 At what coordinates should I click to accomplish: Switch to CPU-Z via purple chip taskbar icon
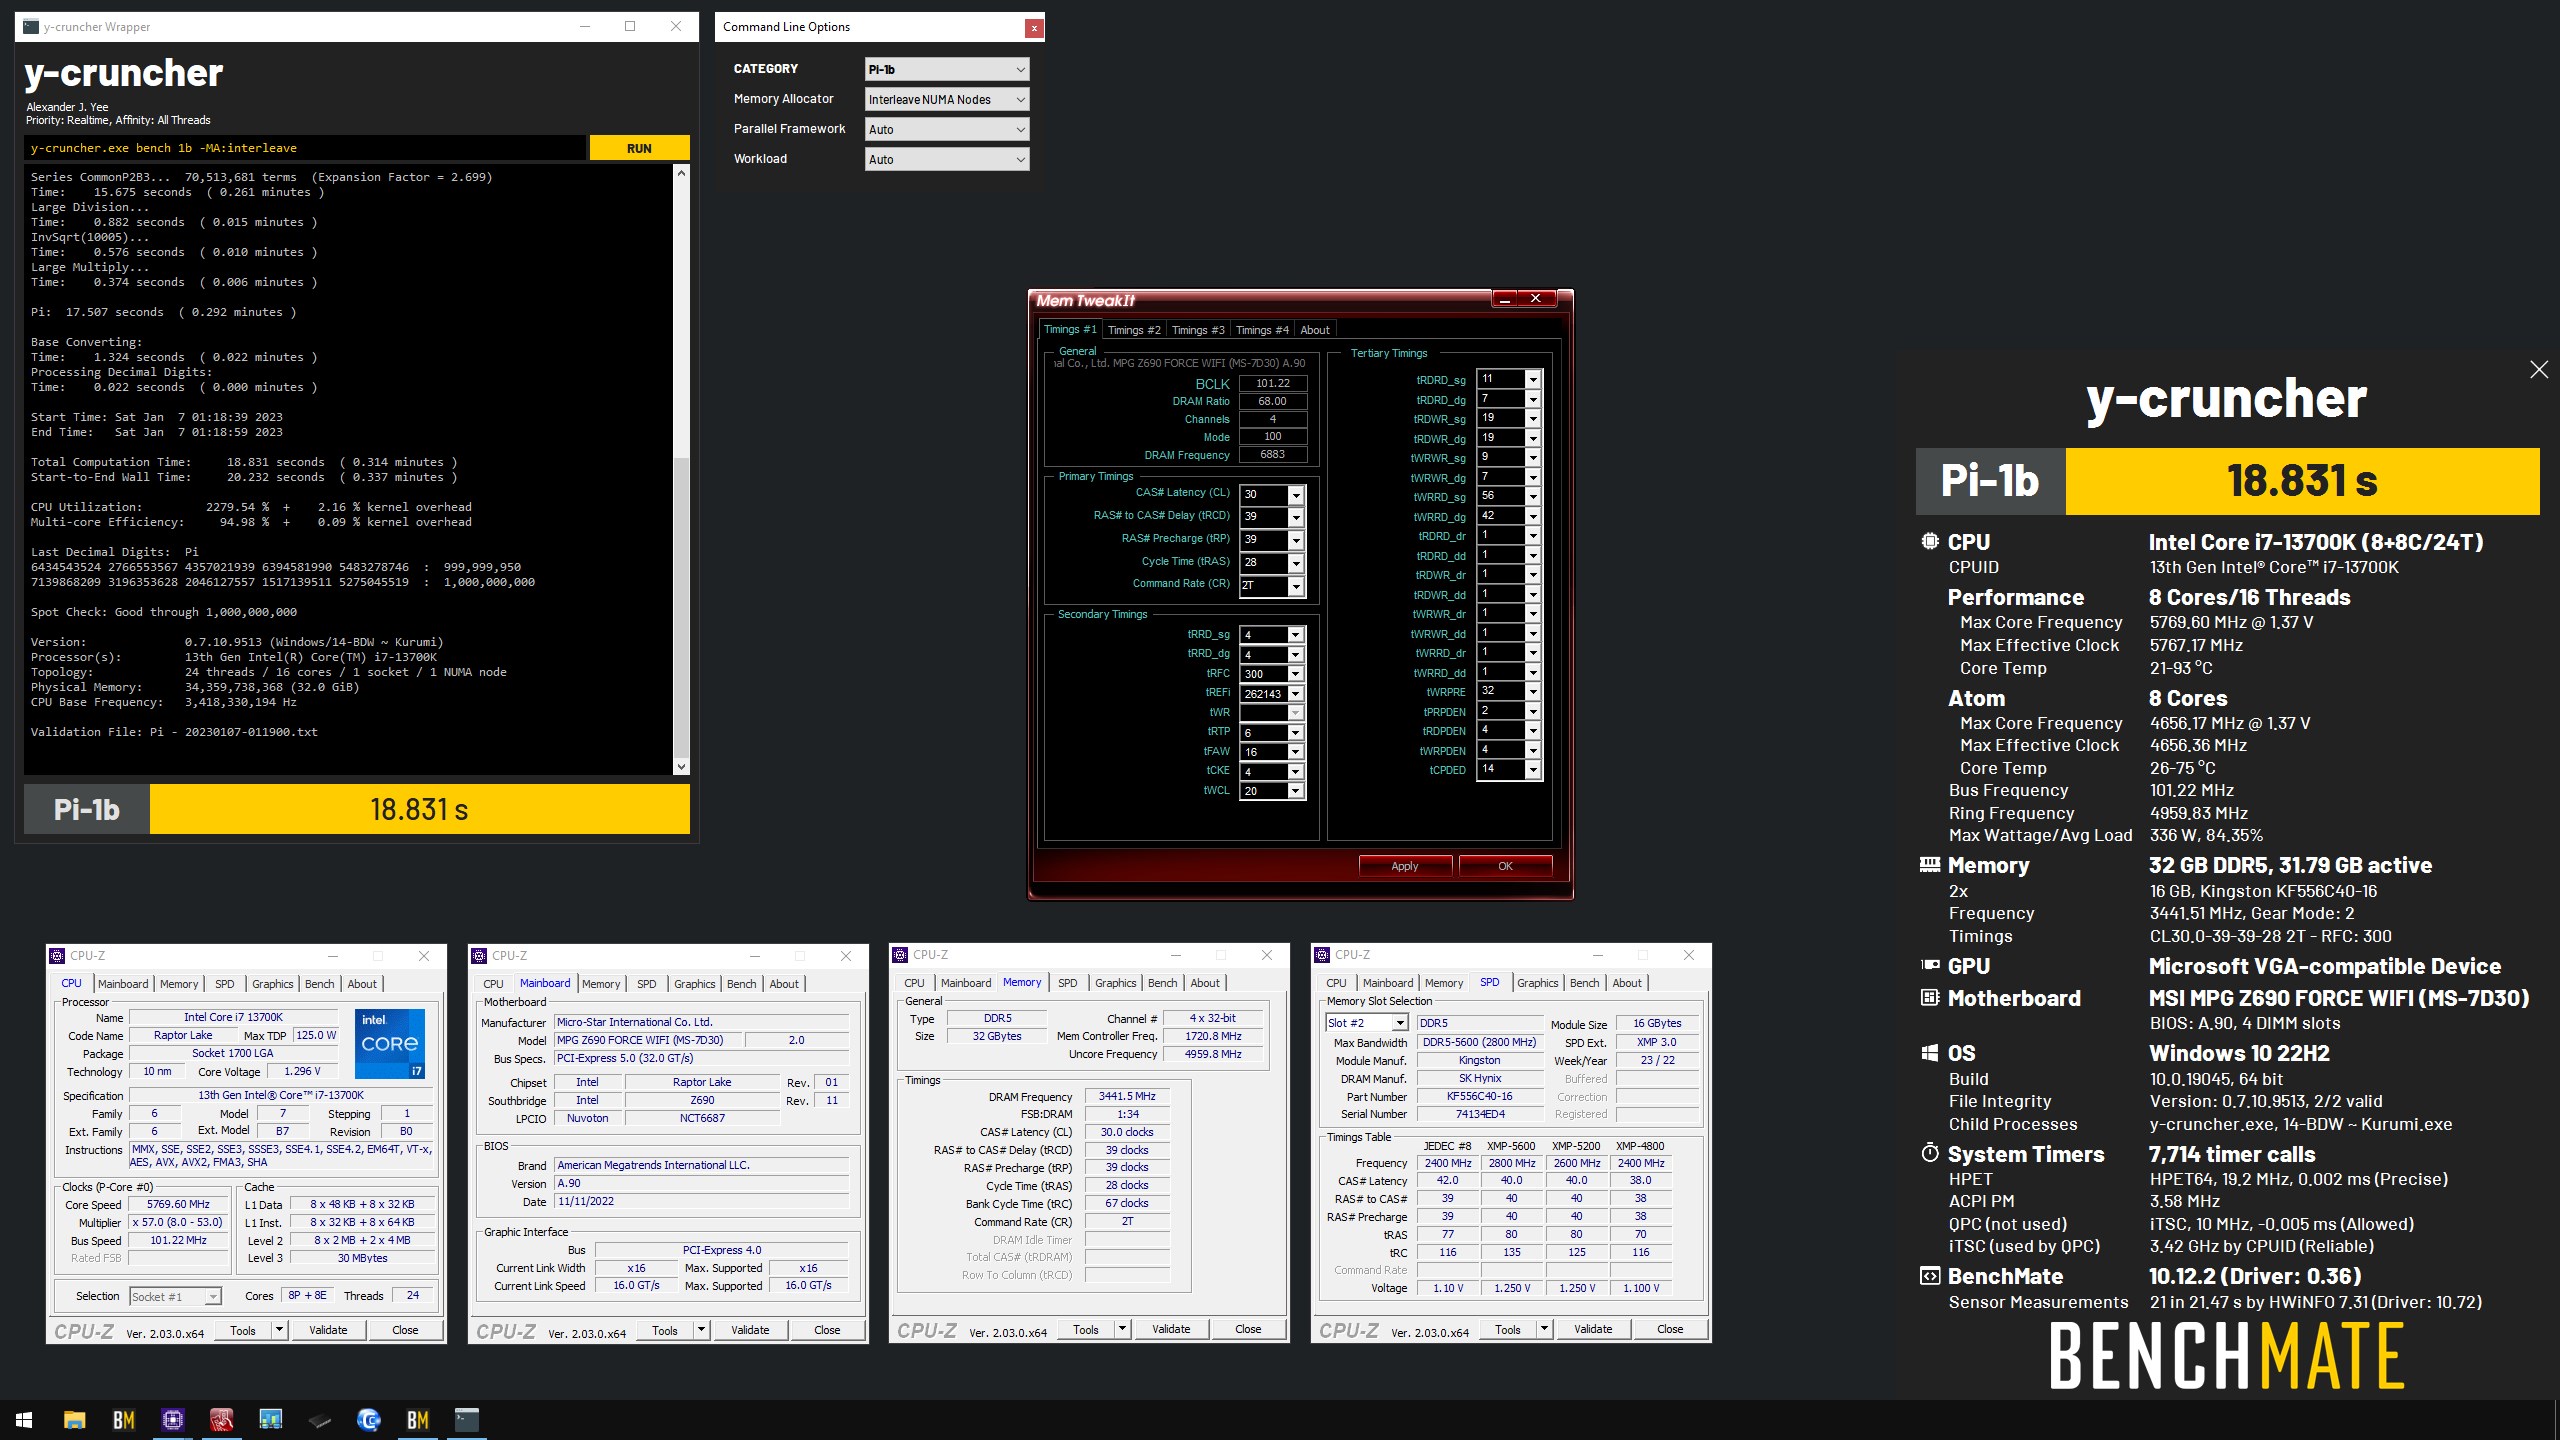click(172, 1420)
